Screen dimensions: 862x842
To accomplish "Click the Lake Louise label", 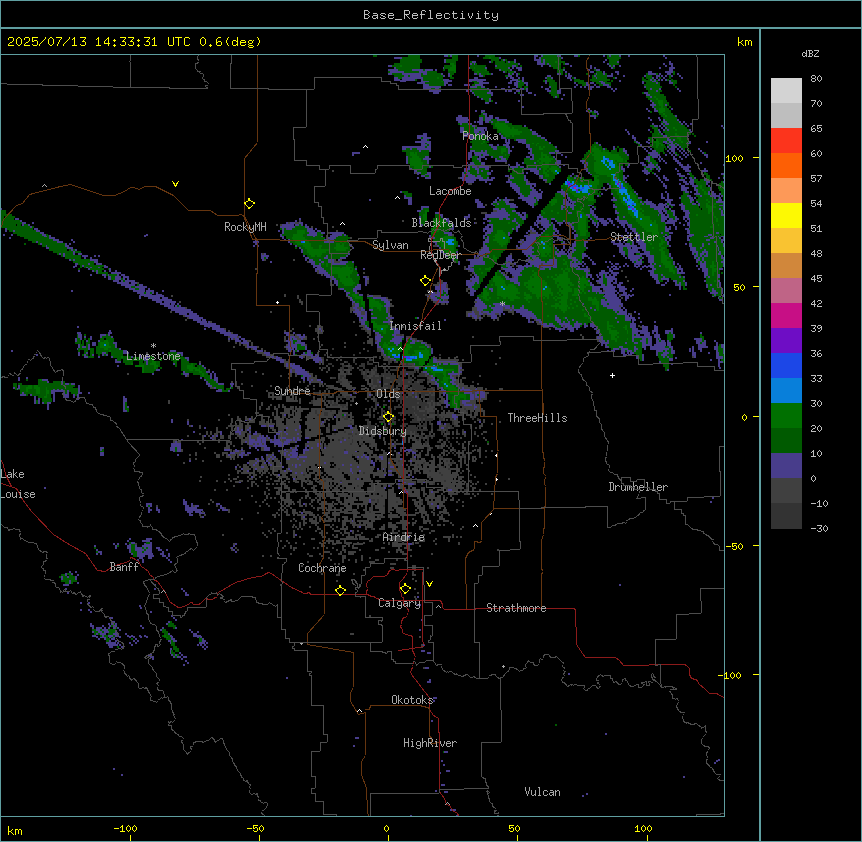I will [x=18, y=484].
